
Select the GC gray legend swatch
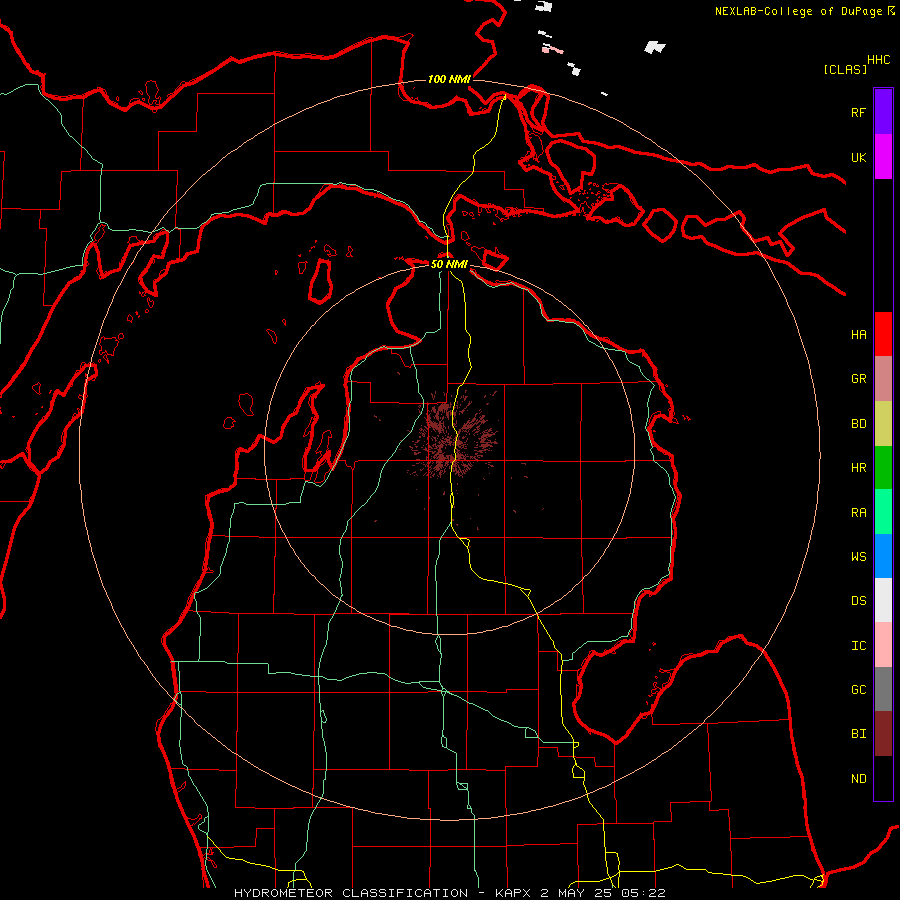click(x=883, y=689)
